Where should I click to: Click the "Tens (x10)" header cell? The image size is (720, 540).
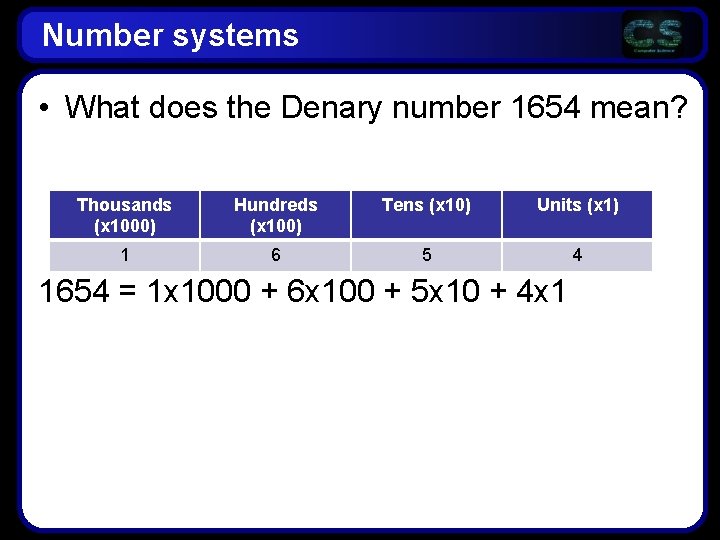(427, 214)
